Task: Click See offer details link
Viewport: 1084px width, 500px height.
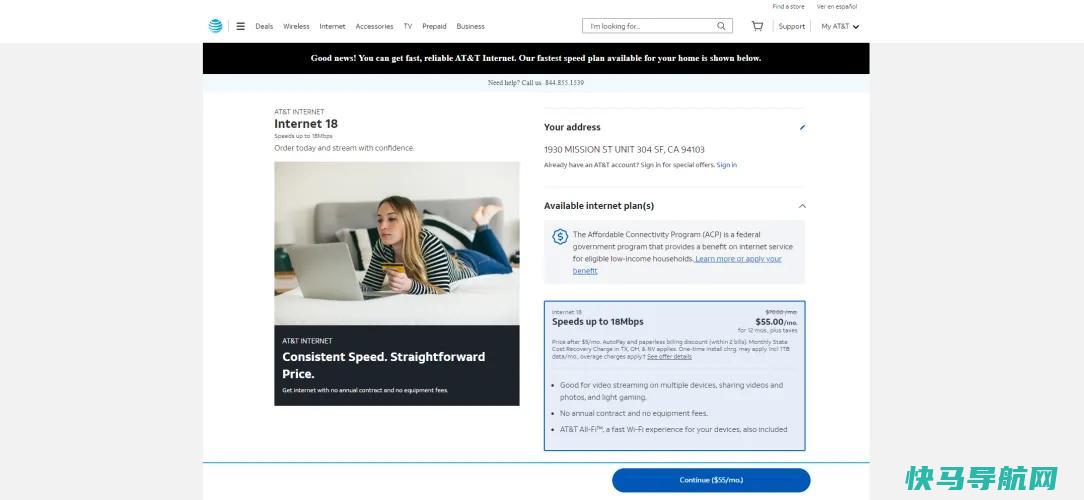Action: pyautogui.click(x=669, y=357)
